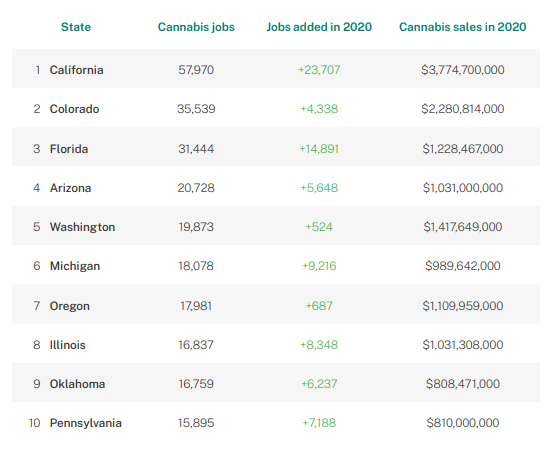Select the Washington state entry
Viewport: 559px width, 456px height.
pos(82,227)
